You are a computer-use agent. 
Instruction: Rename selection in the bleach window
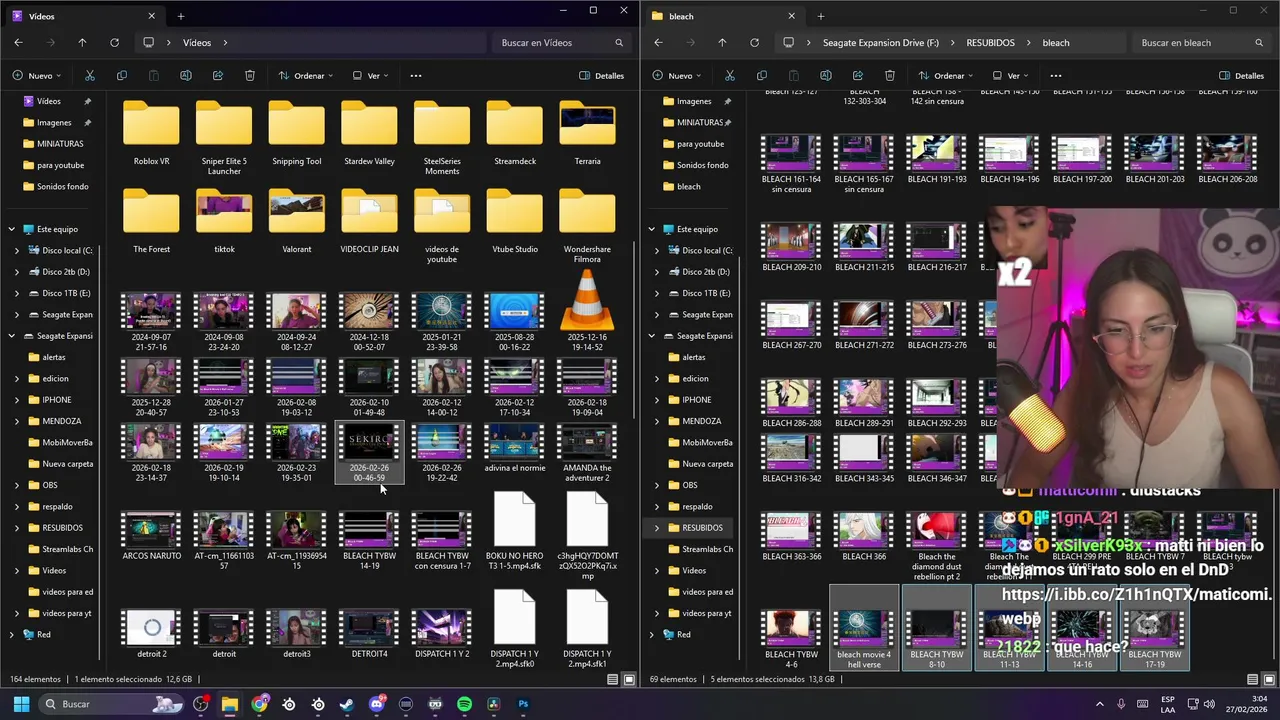tap(825, 75)
